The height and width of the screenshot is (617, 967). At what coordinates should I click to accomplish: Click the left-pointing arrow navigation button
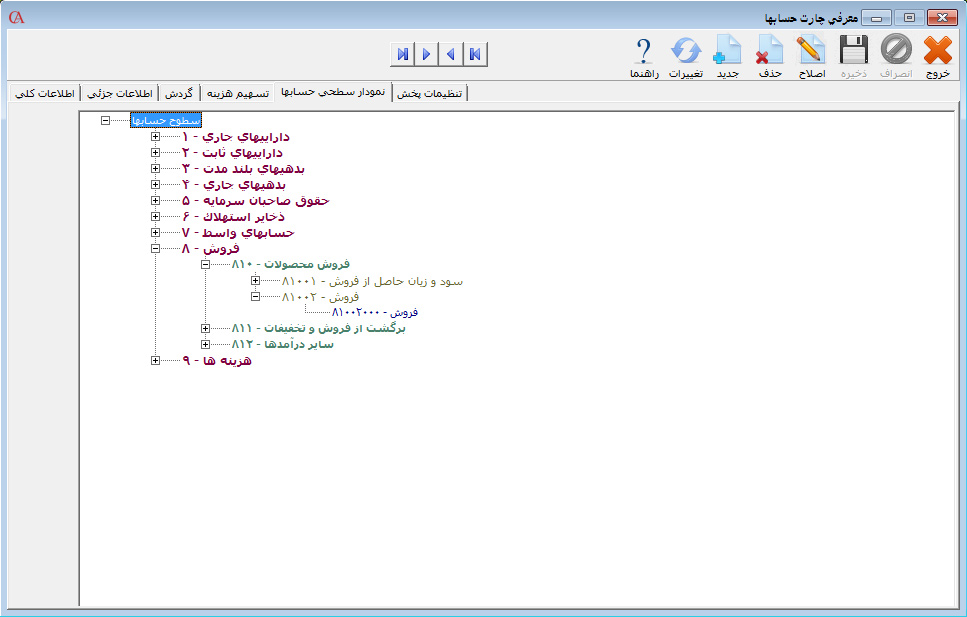click(x=451, y=54)
